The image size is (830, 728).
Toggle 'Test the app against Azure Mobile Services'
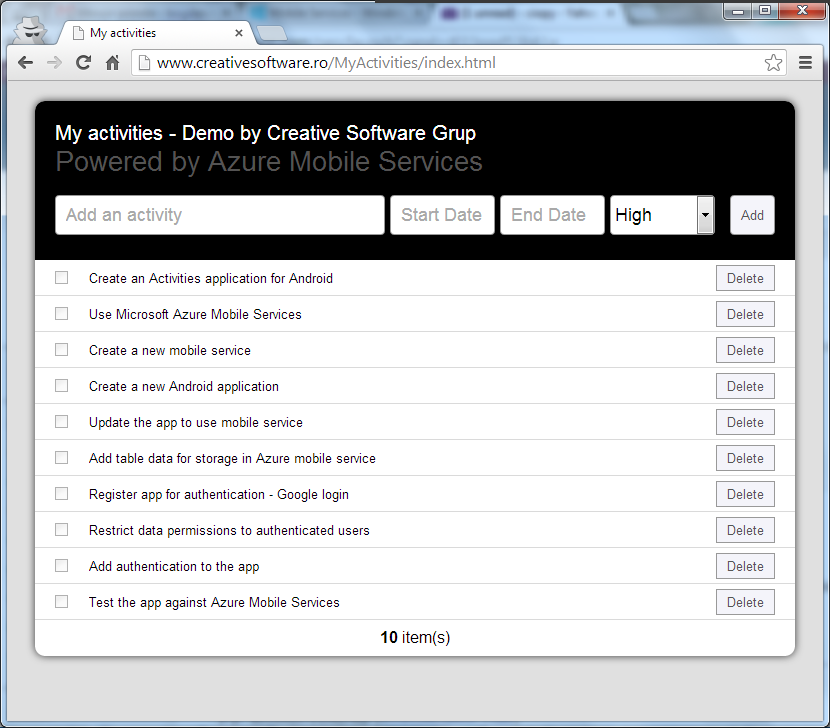point(62,602)
